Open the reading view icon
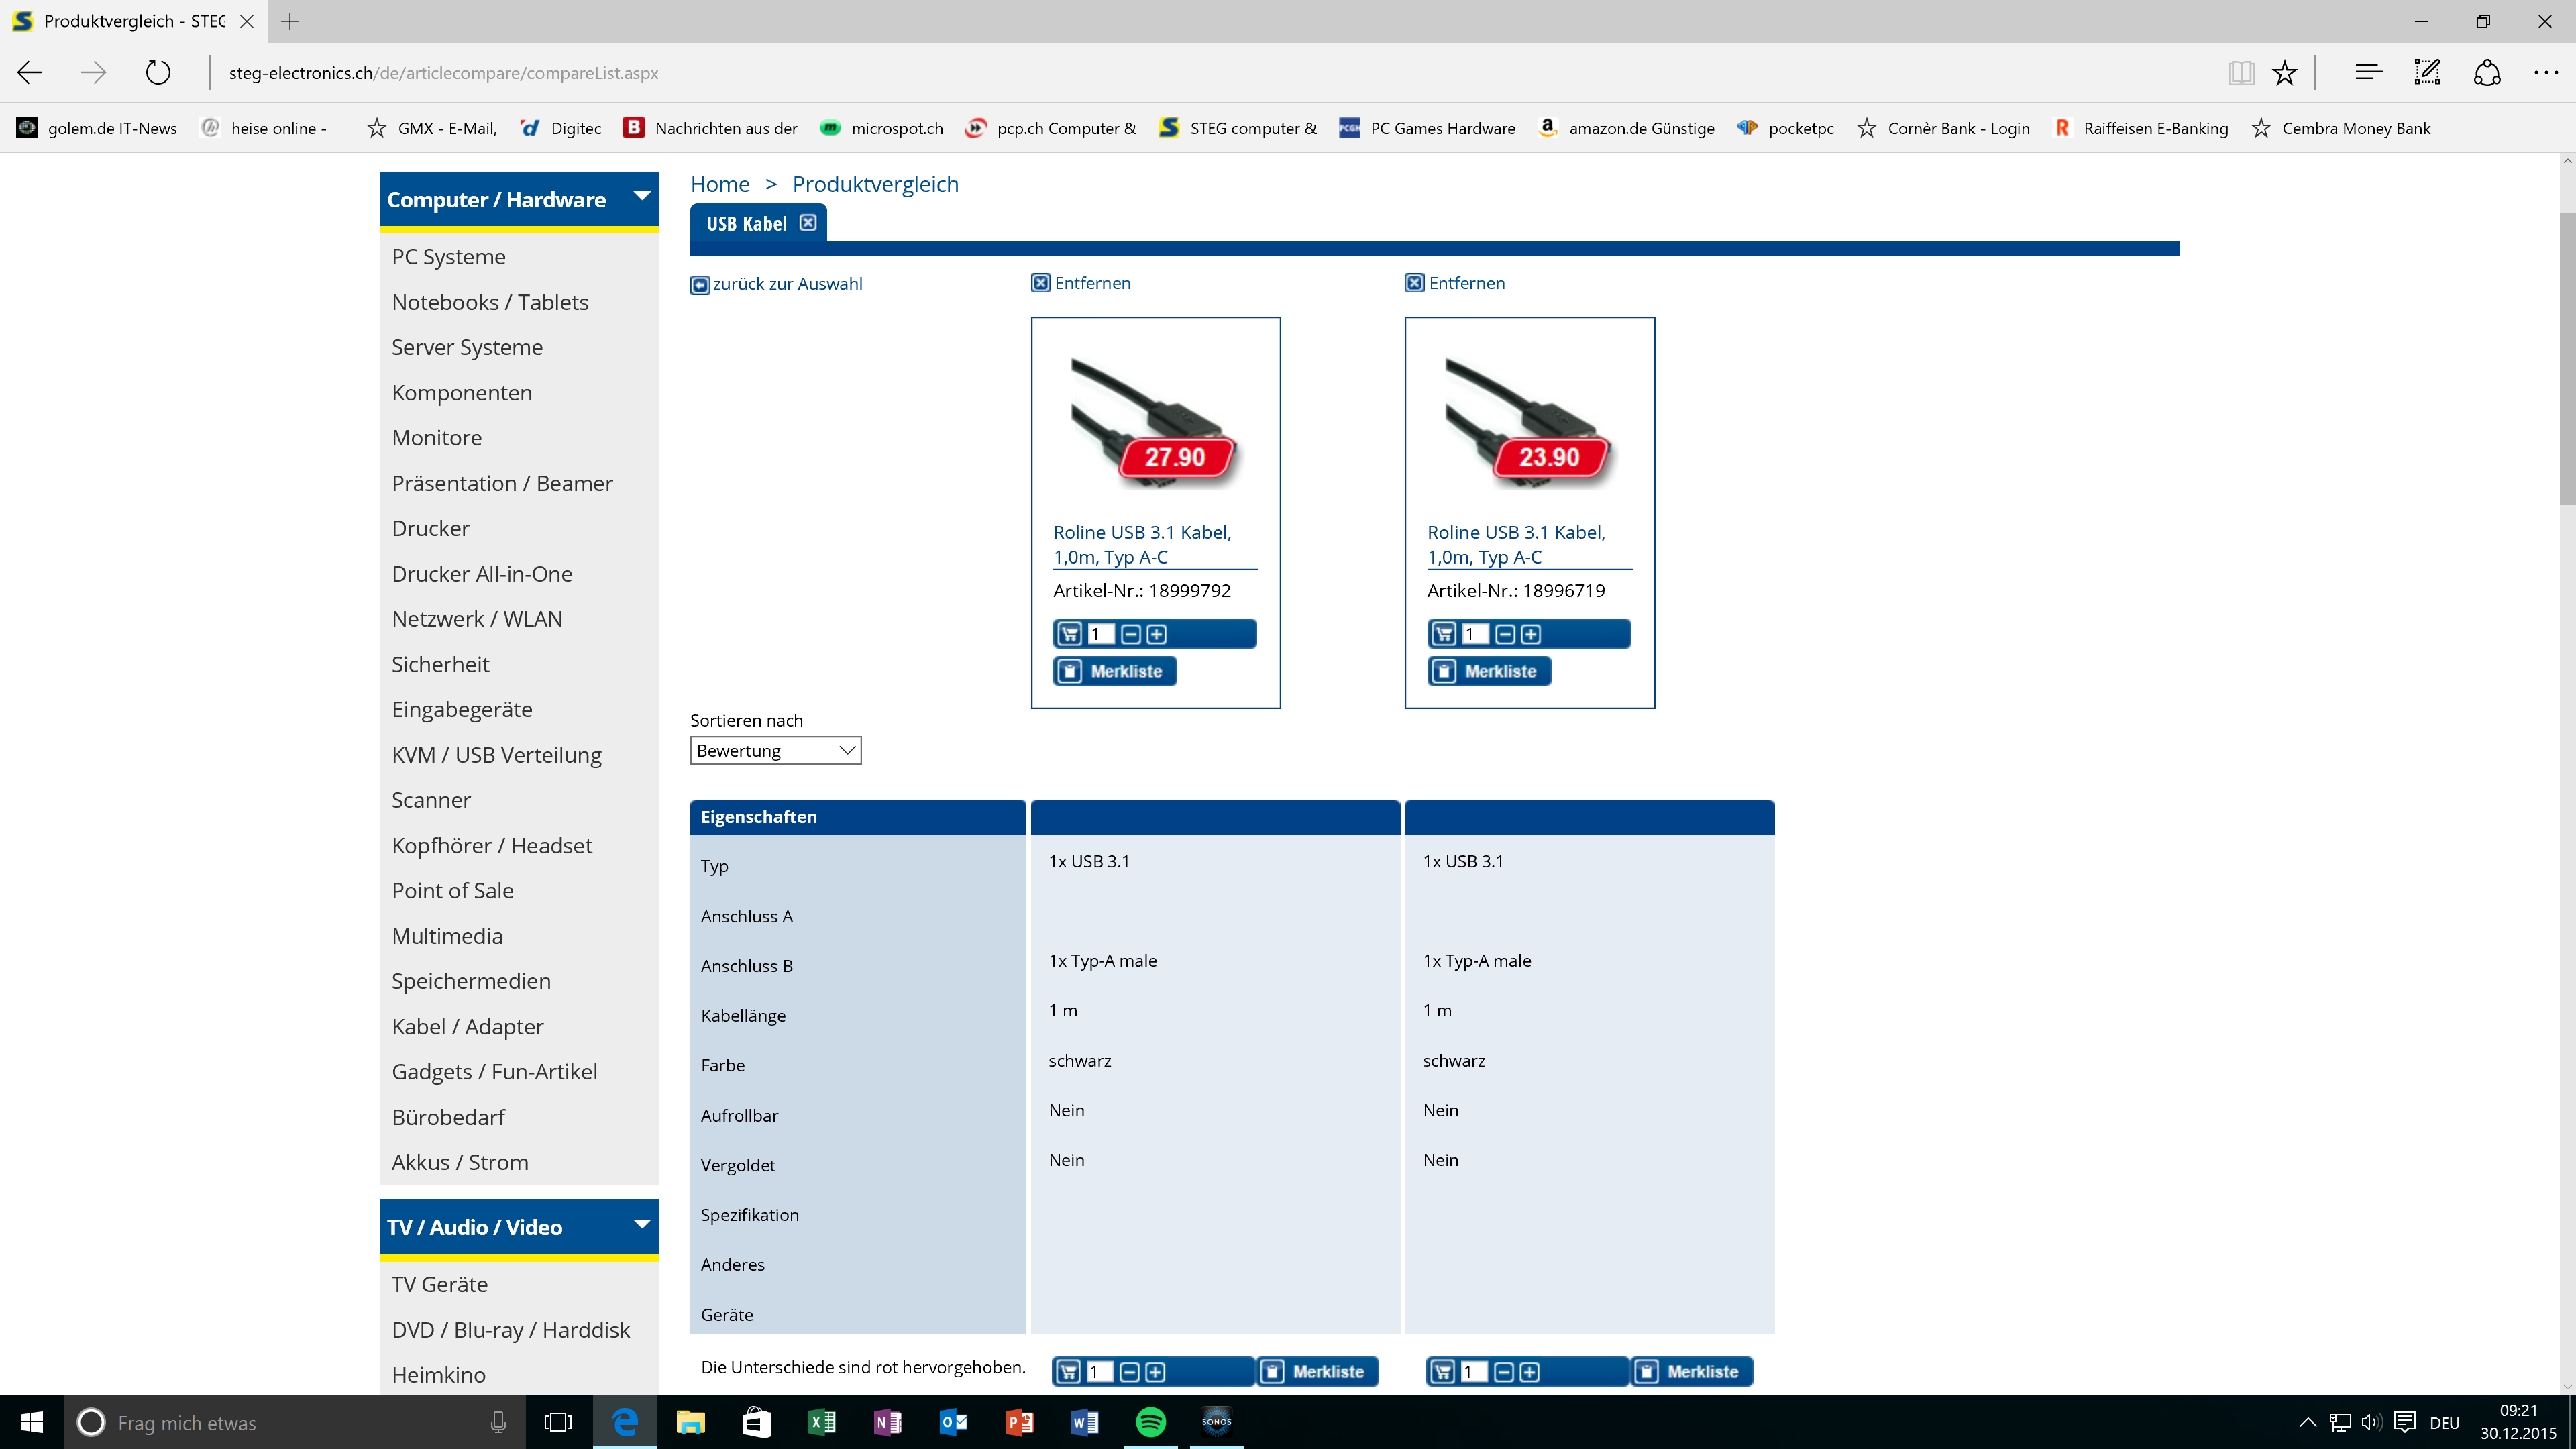This screenshot has height=1449, width=2576. click(2241, 72)
